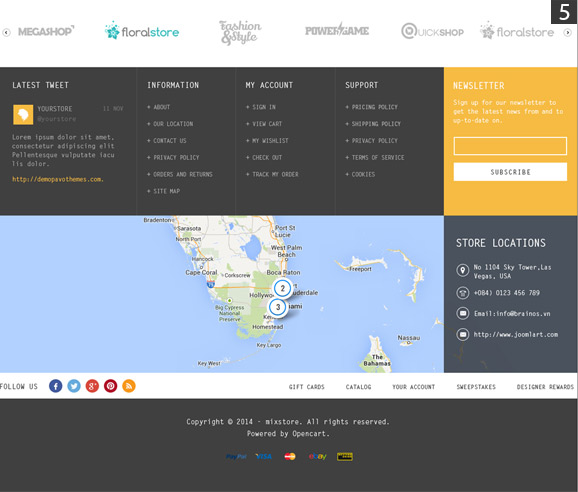
Task: Click the teal floralstore brand logo
Action: (x=142, y=31)
